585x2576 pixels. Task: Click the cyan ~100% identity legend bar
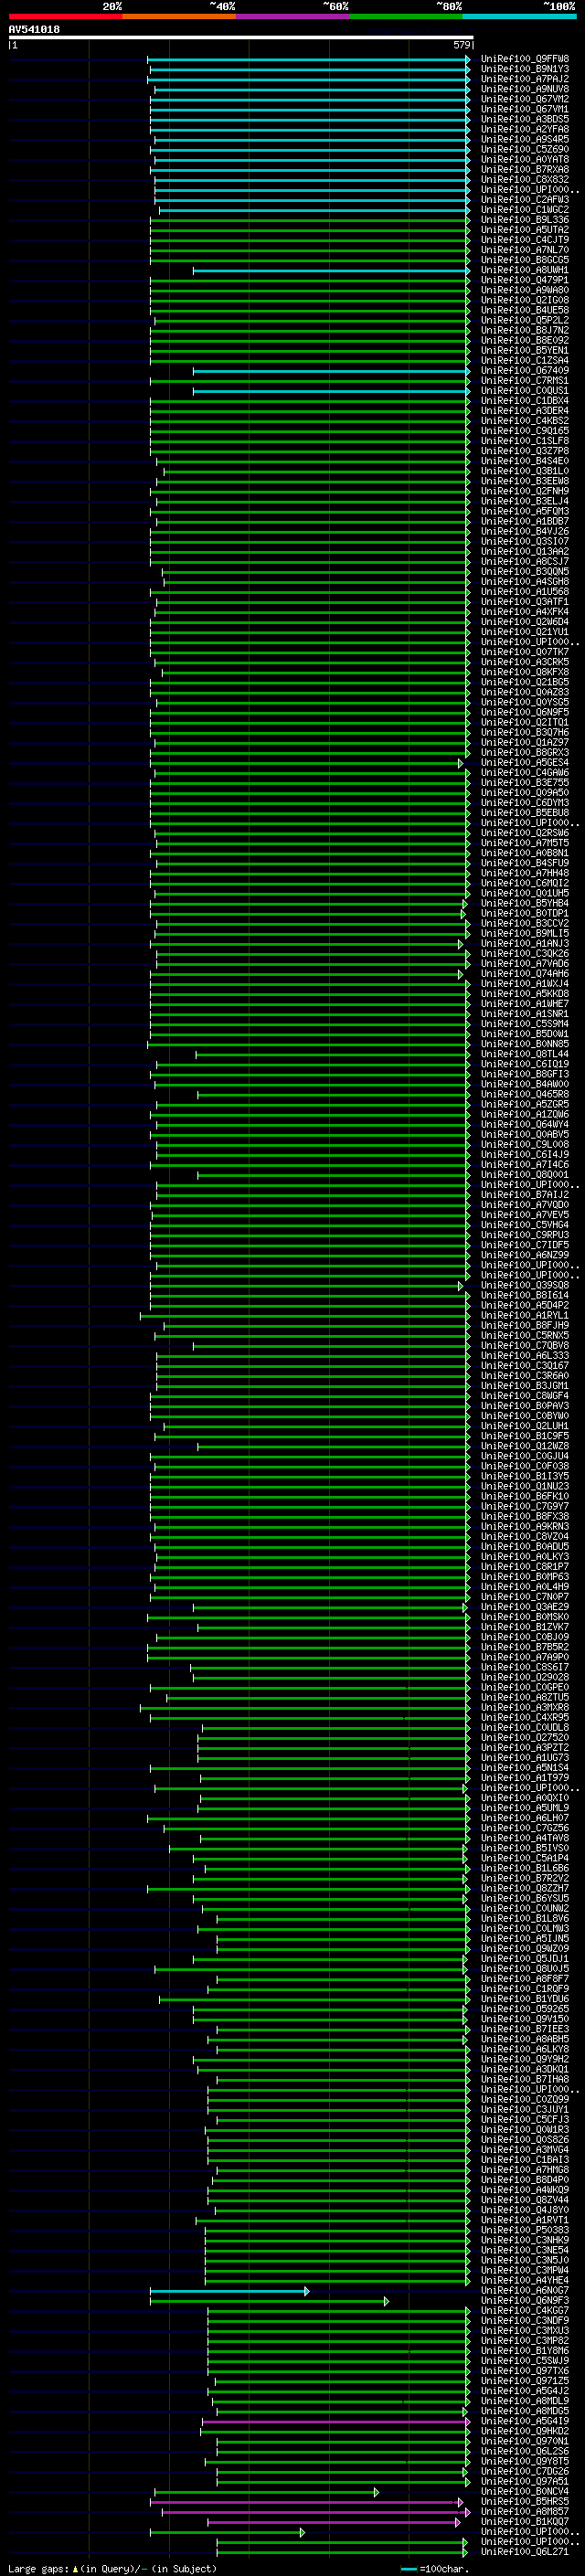tap(520, 16)
